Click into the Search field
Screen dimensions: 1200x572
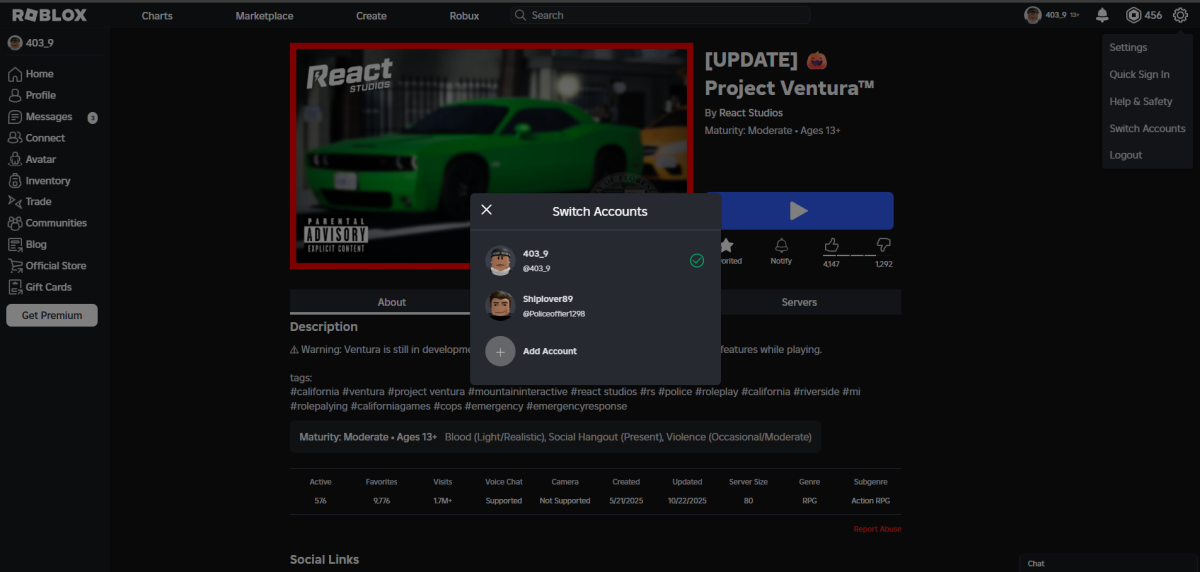660,15
